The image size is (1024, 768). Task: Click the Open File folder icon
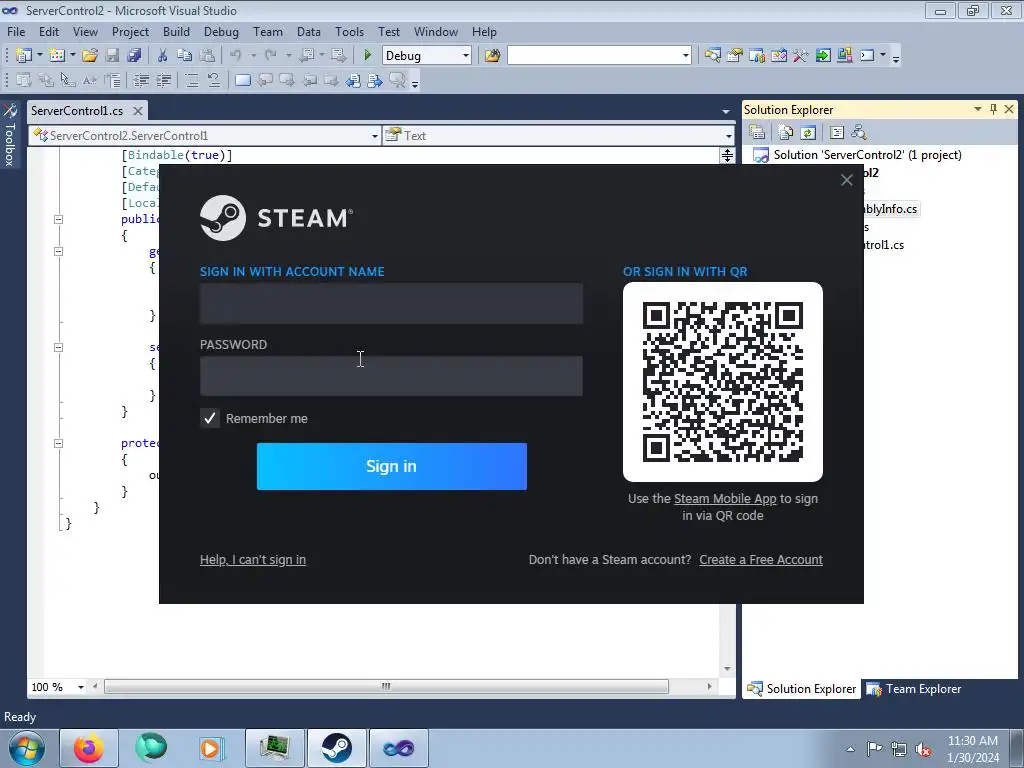[90, 56]
